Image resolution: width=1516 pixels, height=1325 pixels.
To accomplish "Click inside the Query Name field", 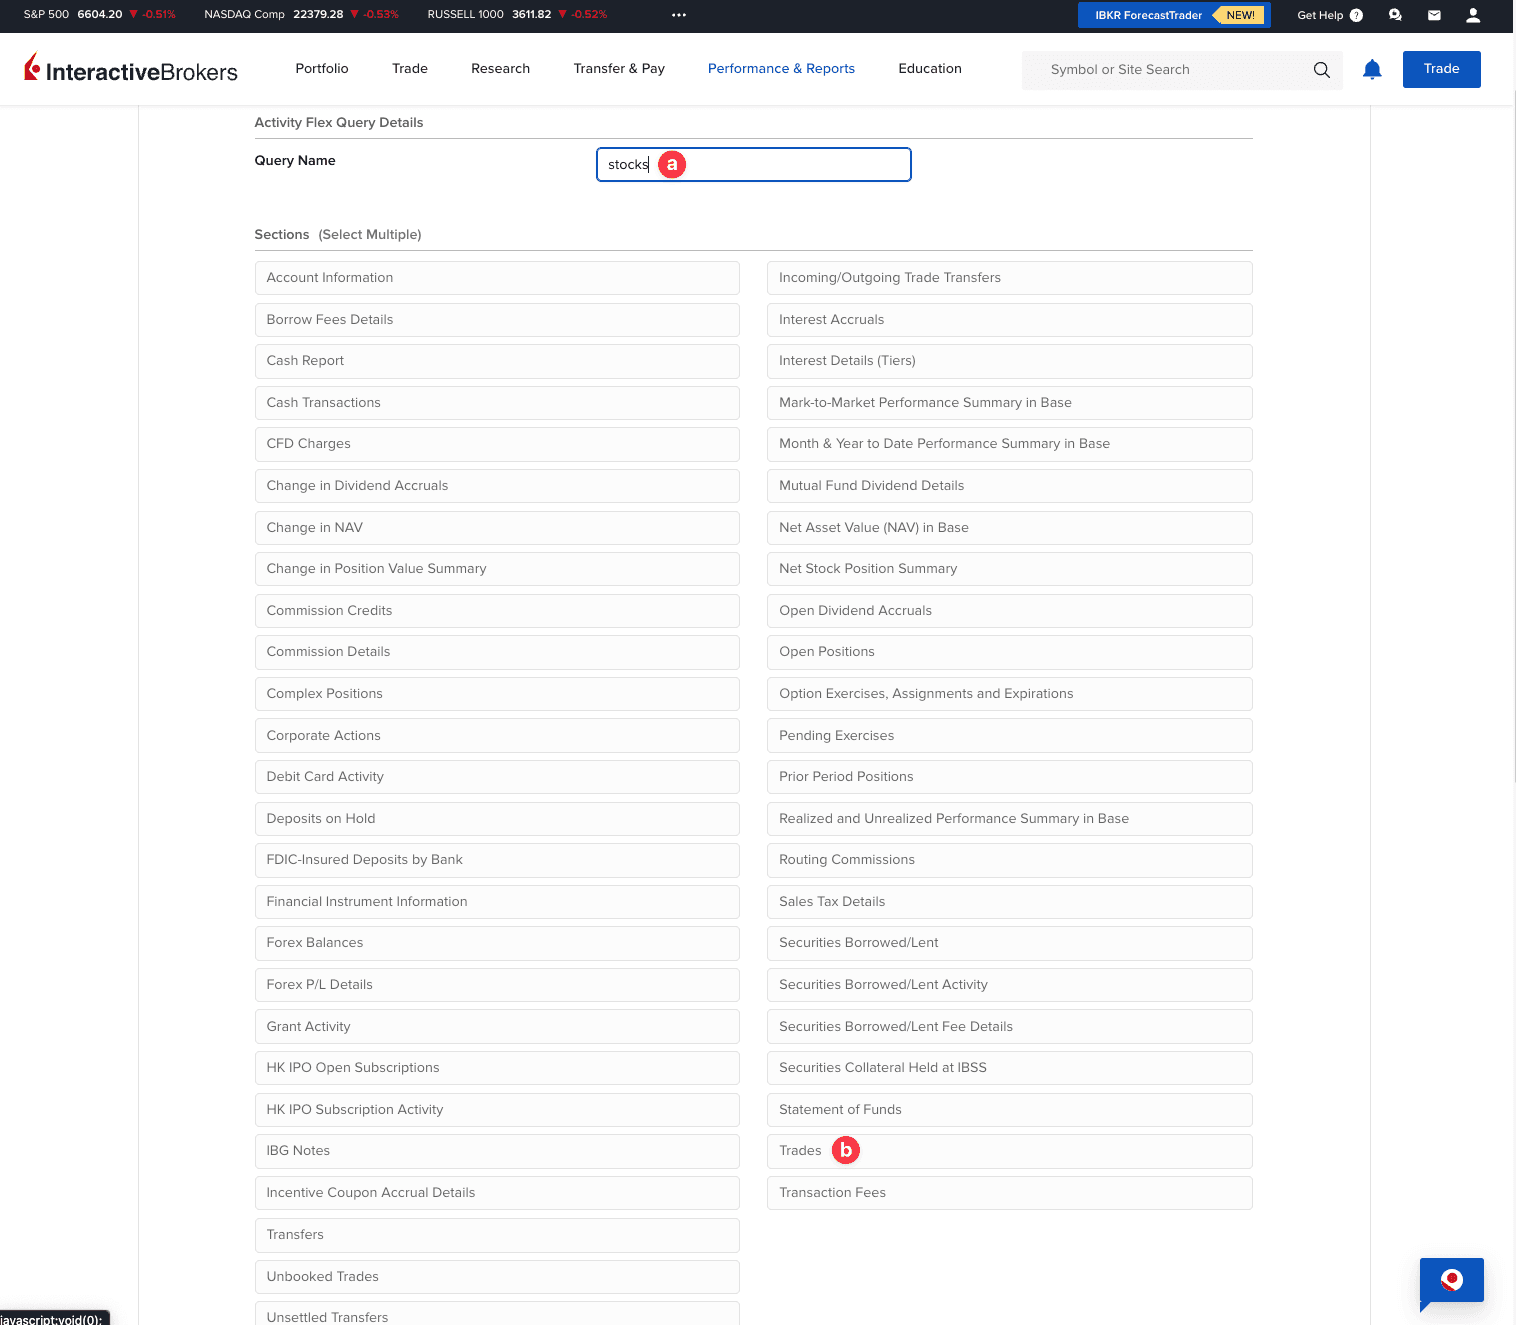I will (753, 164).
